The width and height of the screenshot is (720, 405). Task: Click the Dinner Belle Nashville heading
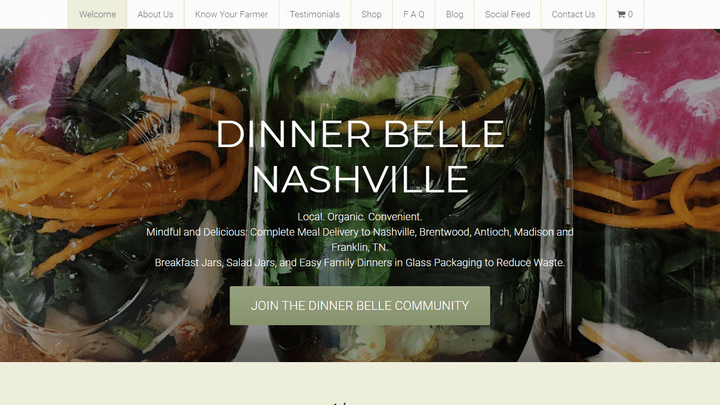(x=360, y=156)
